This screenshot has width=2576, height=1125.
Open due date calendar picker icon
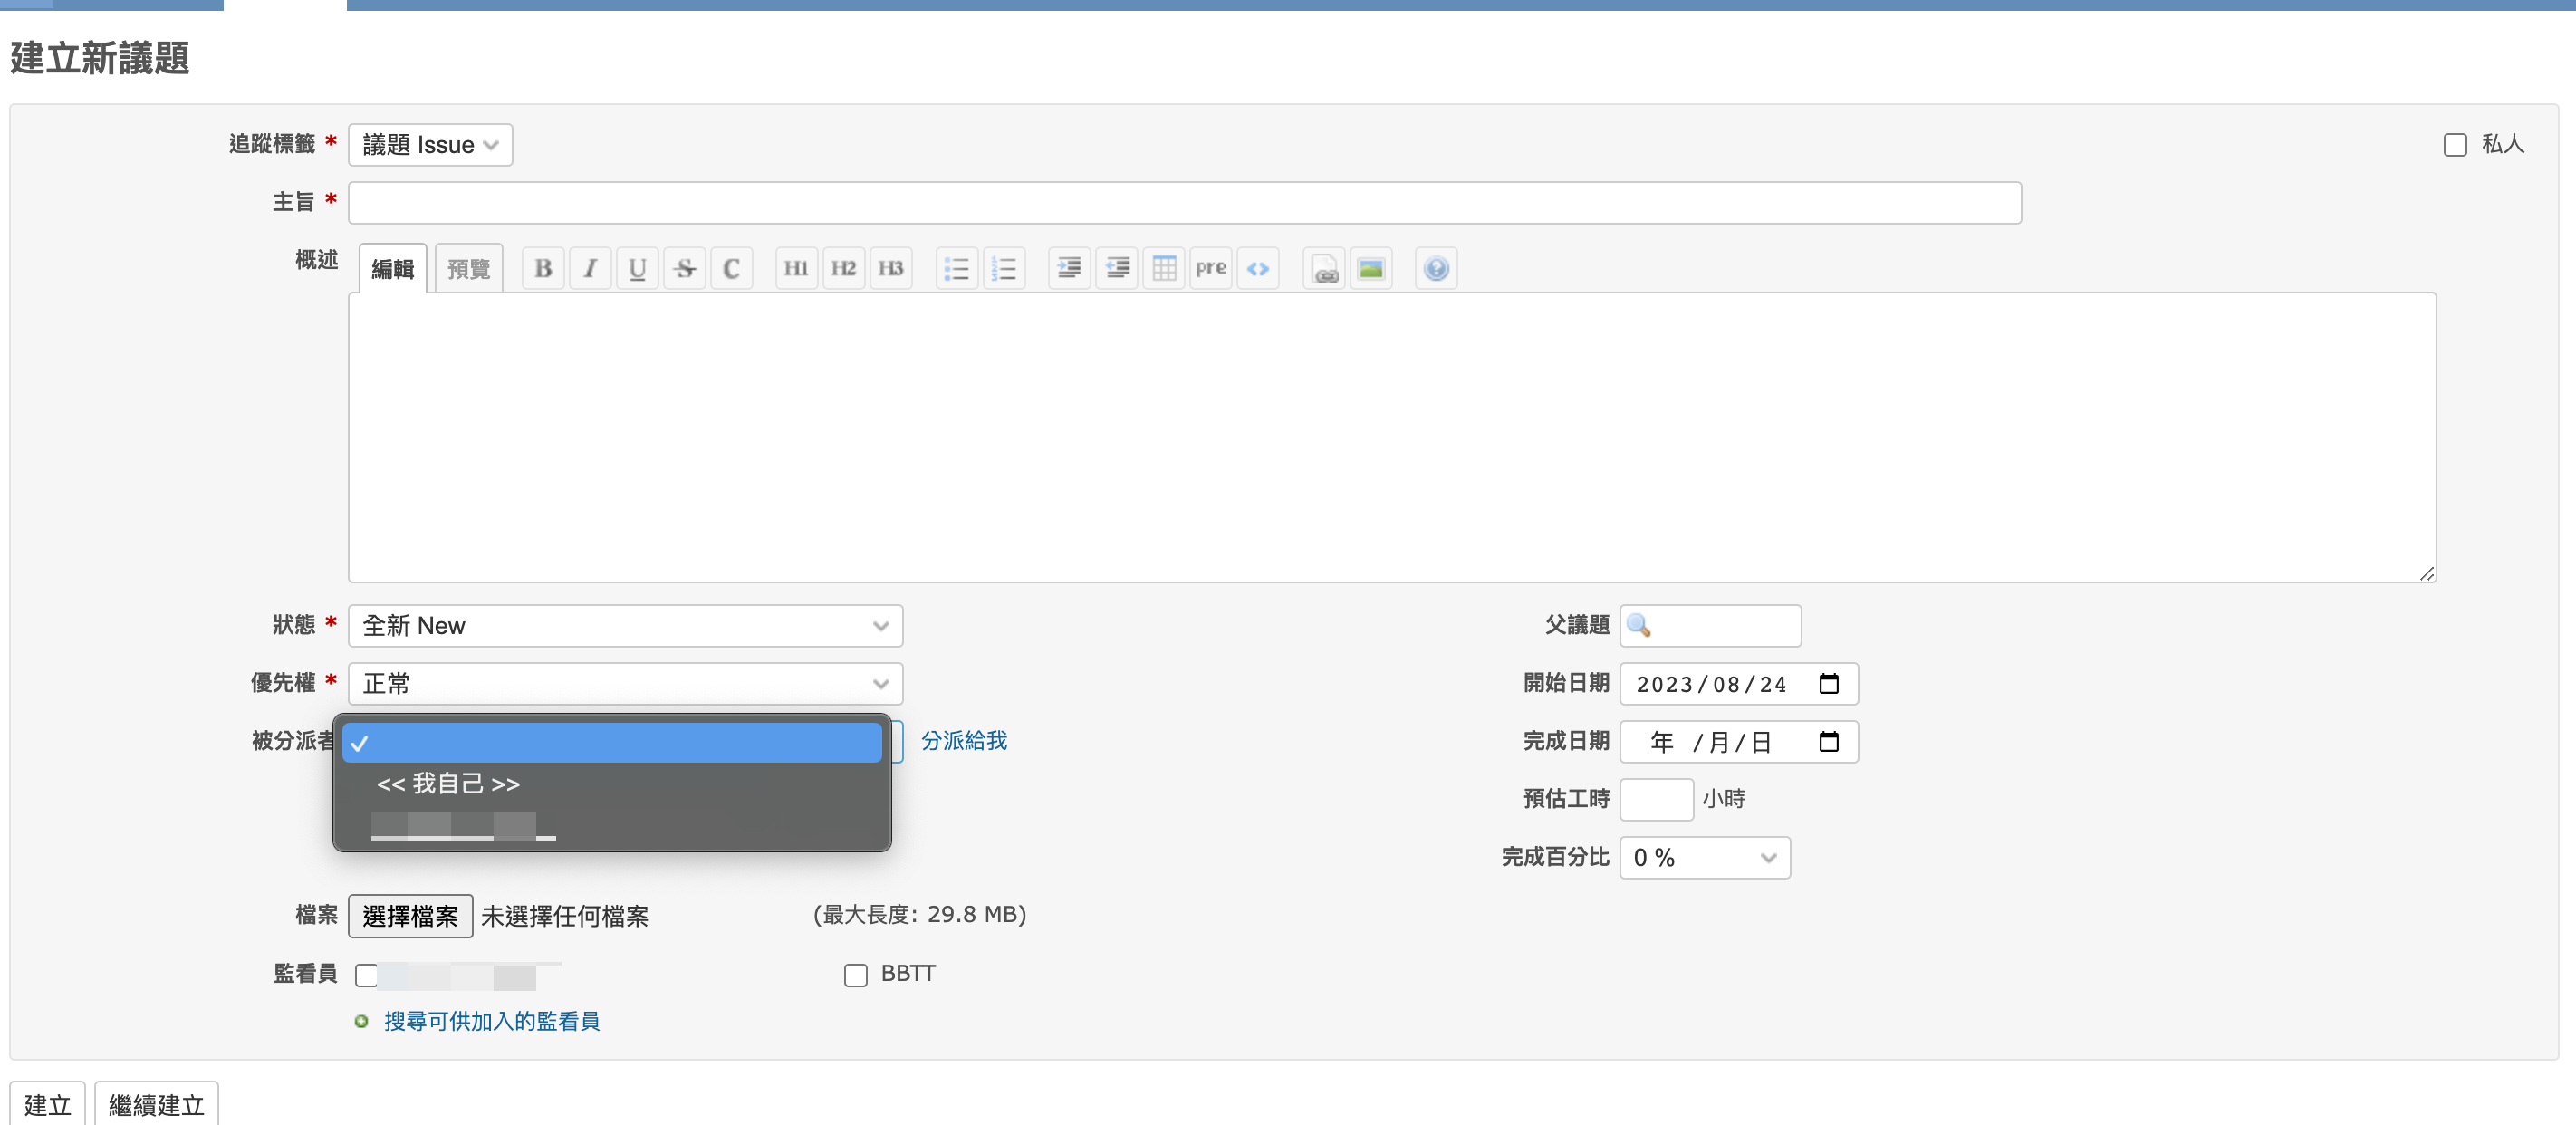[1829, 742]
